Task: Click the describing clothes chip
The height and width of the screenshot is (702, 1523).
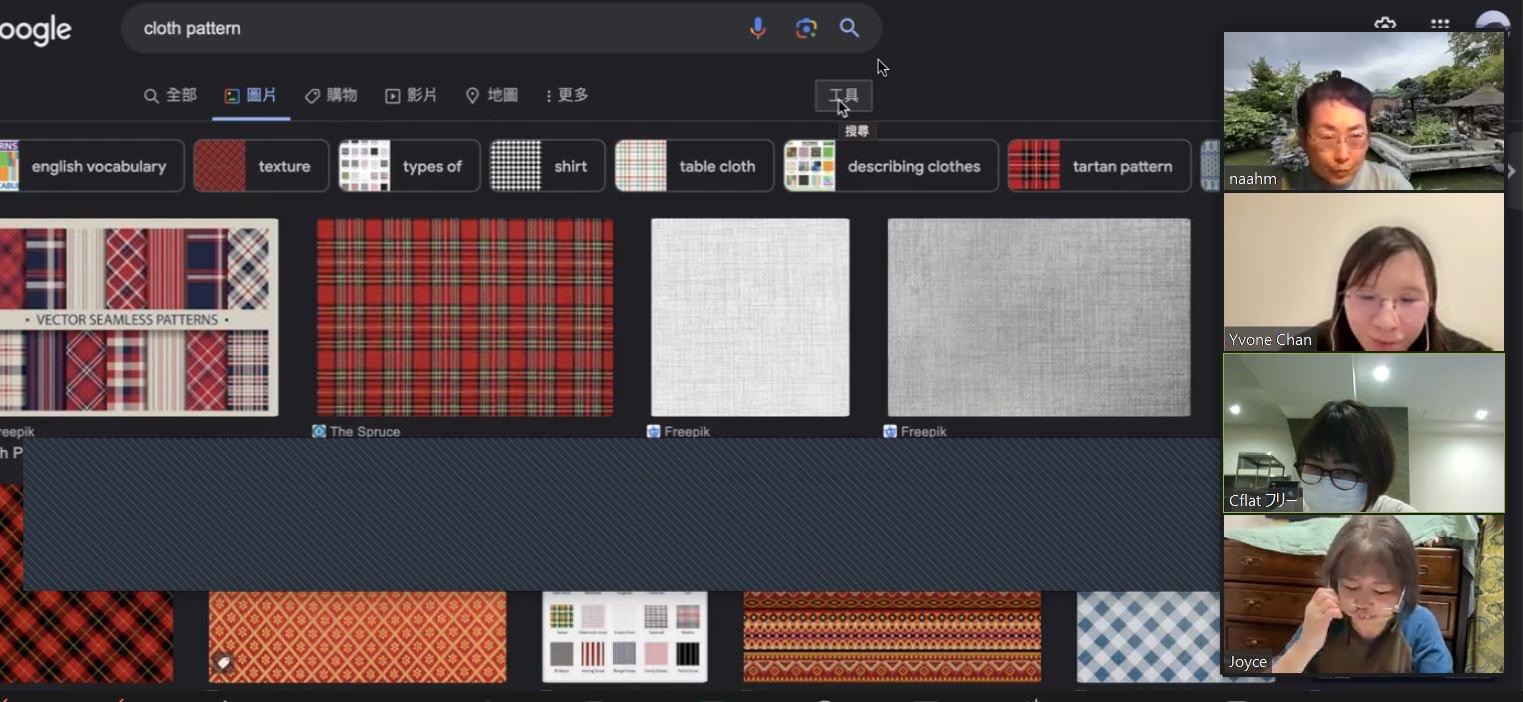Action: [x=890, y=166]
